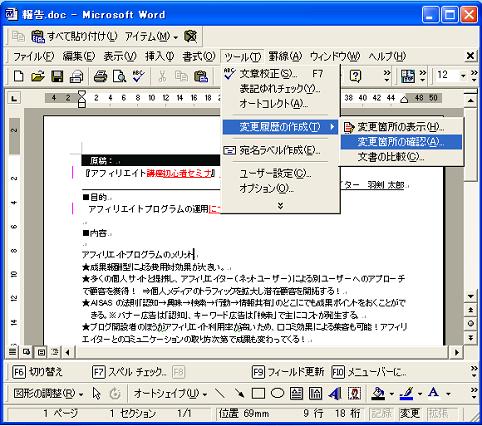Create a new blank document icon
Image resolution: width=482 pixels, height=426 pixels.
pyautogui.click(x=18, y=76)
